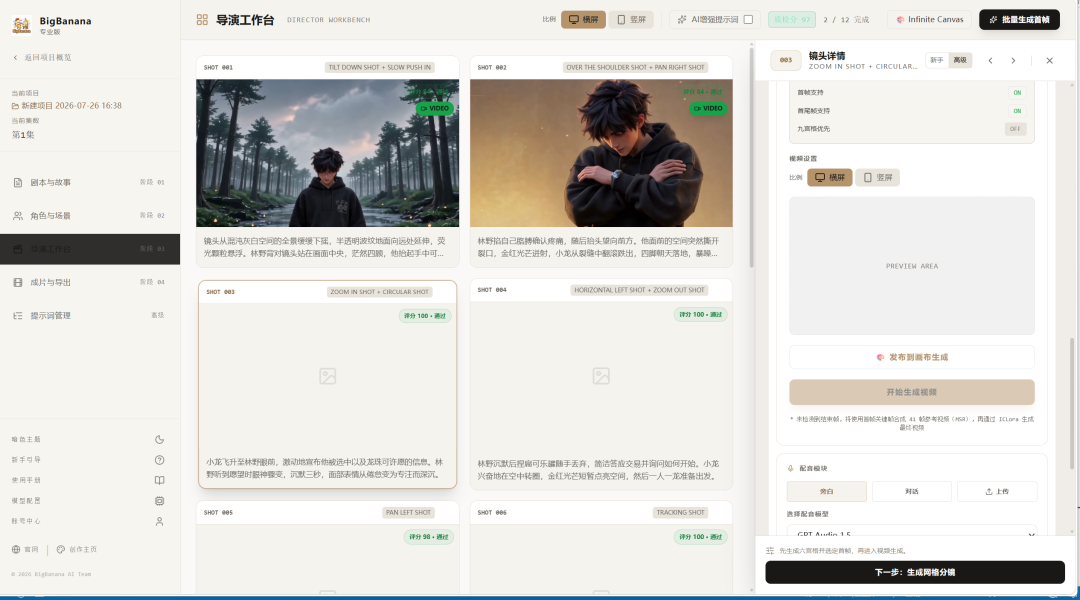Click OVER THE SHOULDER SHOT + PAN RIGHT tag
Screen dimensions: 1080x600
[635, 68]
